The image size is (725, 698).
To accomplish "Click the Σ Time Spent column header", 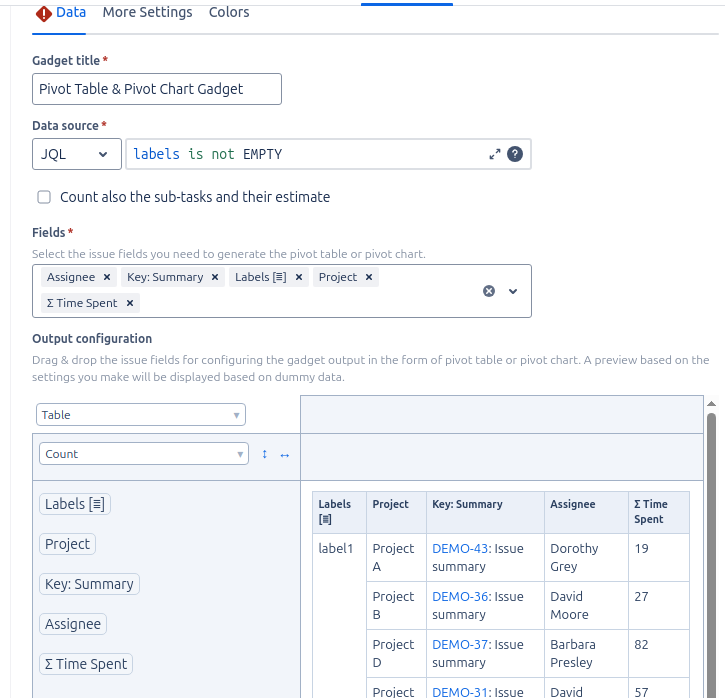I will (659, 512).
